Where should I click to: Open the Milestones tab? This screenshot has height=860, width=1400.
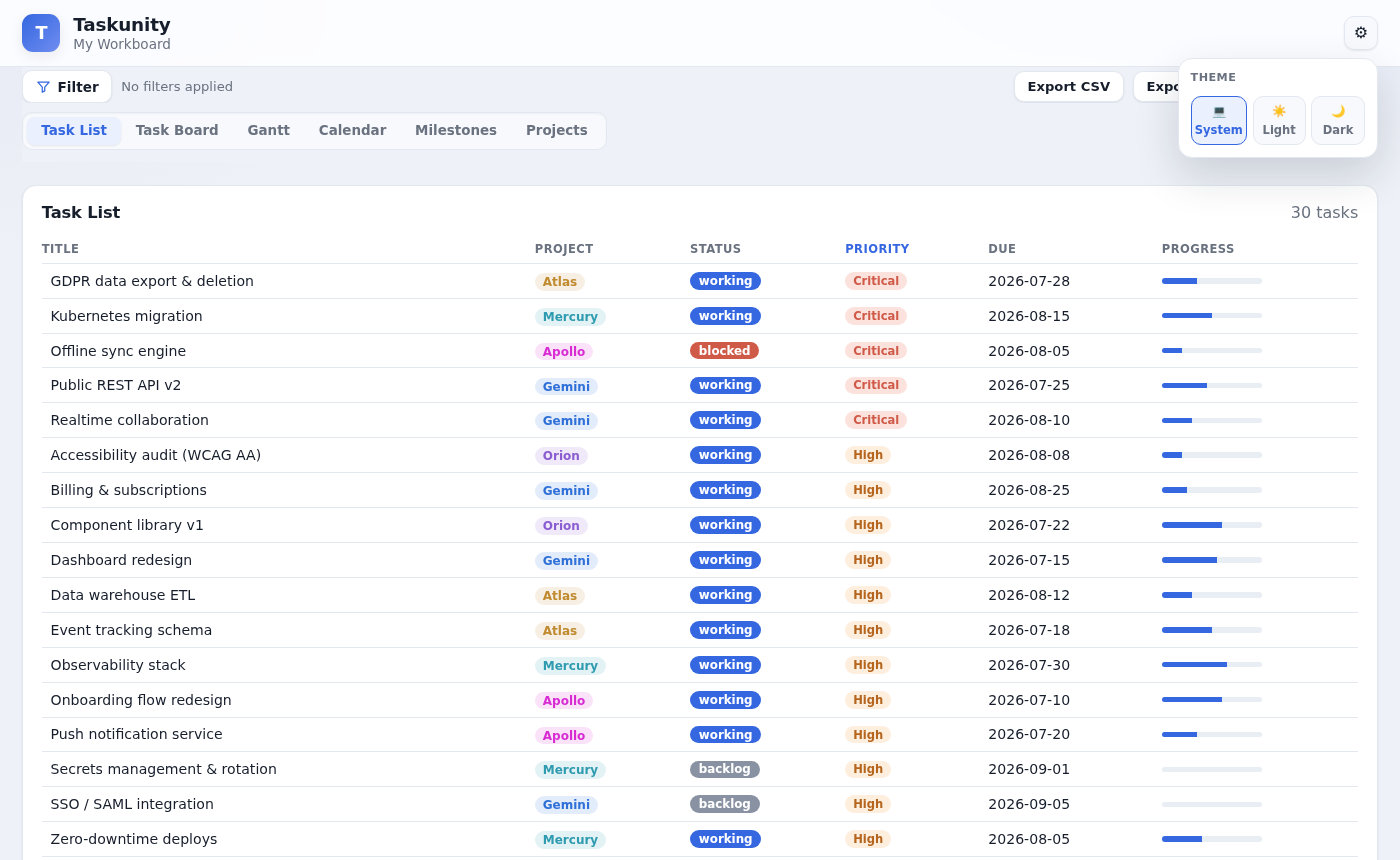coord(456,131)
